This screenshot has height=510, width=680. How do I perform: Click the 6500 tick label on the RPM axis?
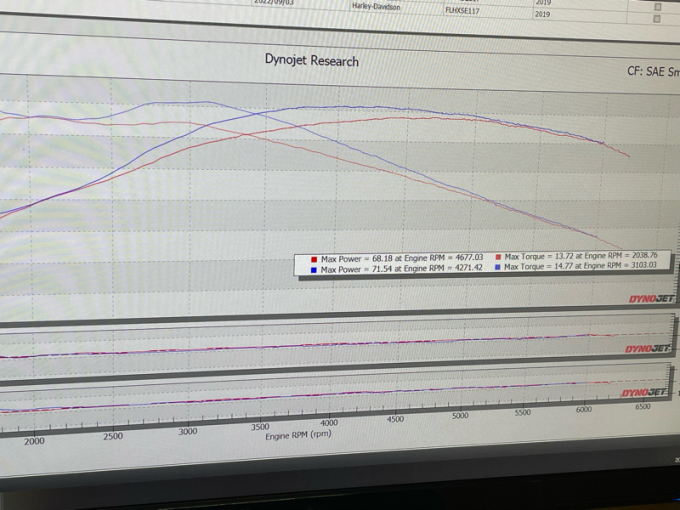pyautogui.click(x=643, y=406)
